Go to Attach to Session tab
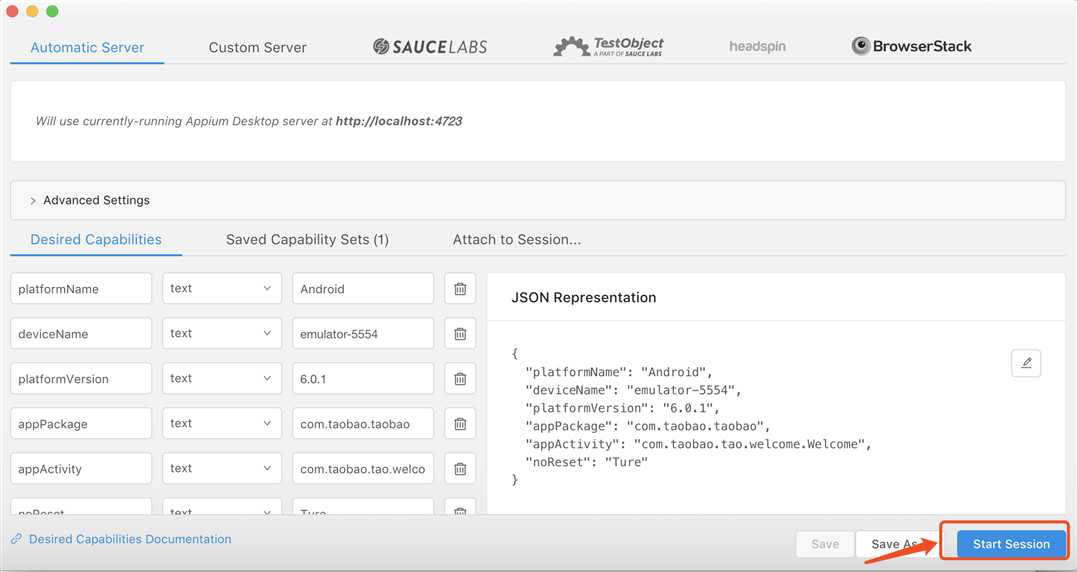 pyautogui.click(x=517, y=240)
